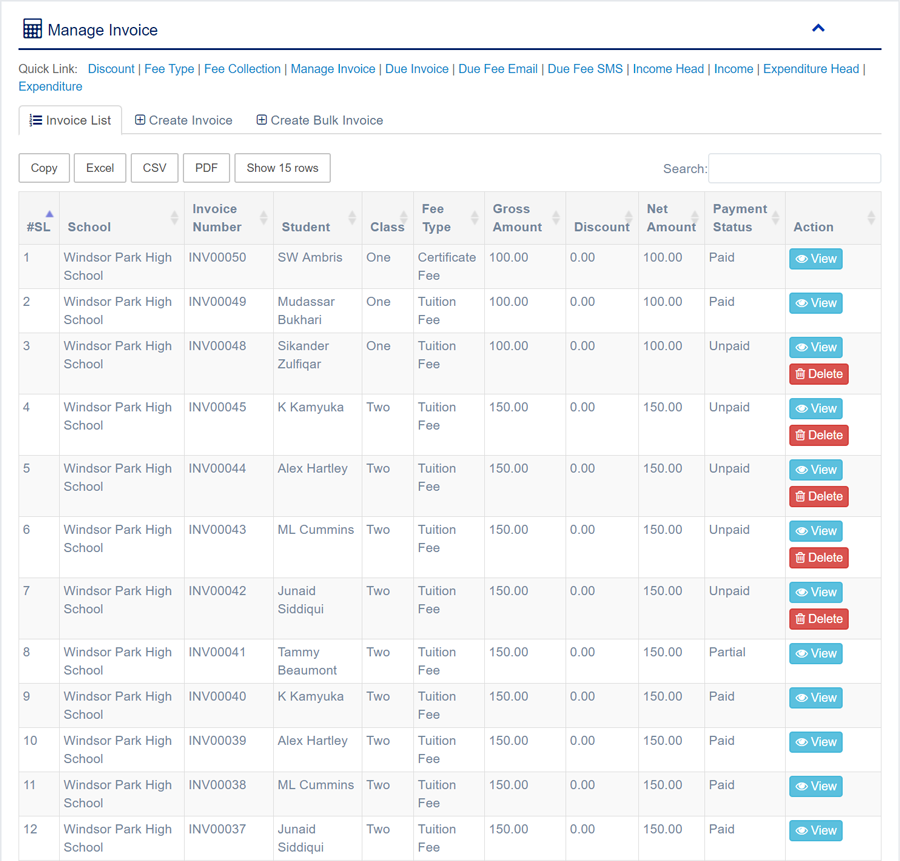
Task: Open the Manage Invoice quick link
Action: point(333,69)
